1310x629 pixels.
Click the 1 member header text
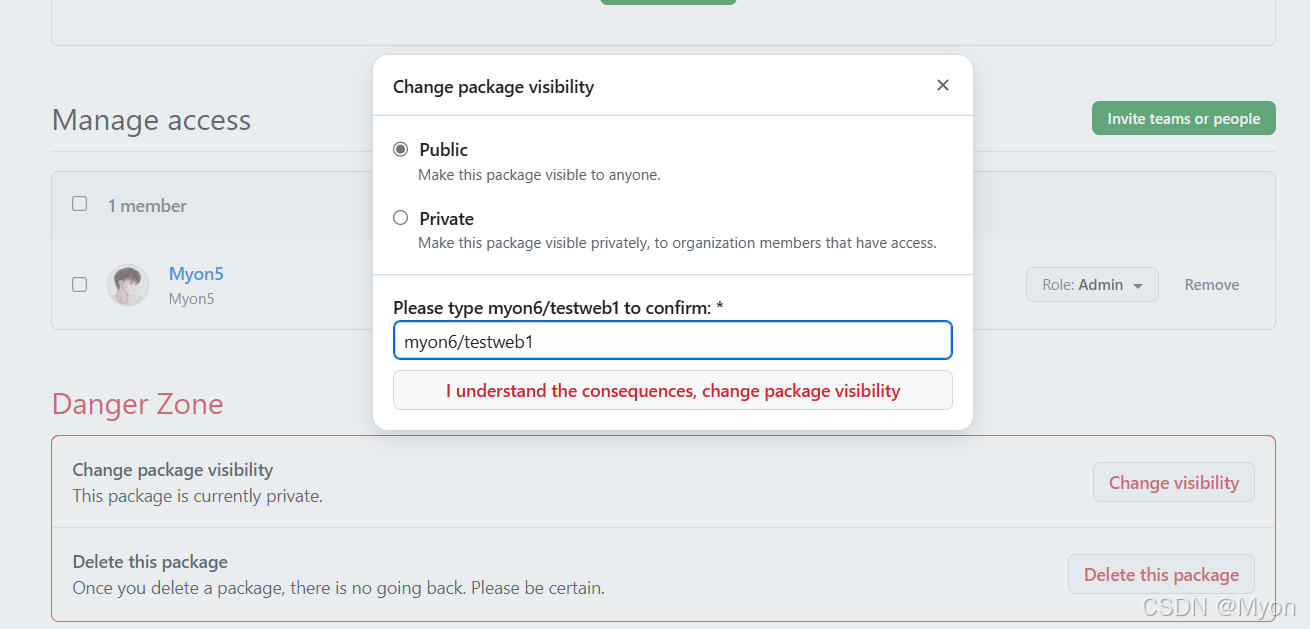pyautogui.click(x=147, y=206)
